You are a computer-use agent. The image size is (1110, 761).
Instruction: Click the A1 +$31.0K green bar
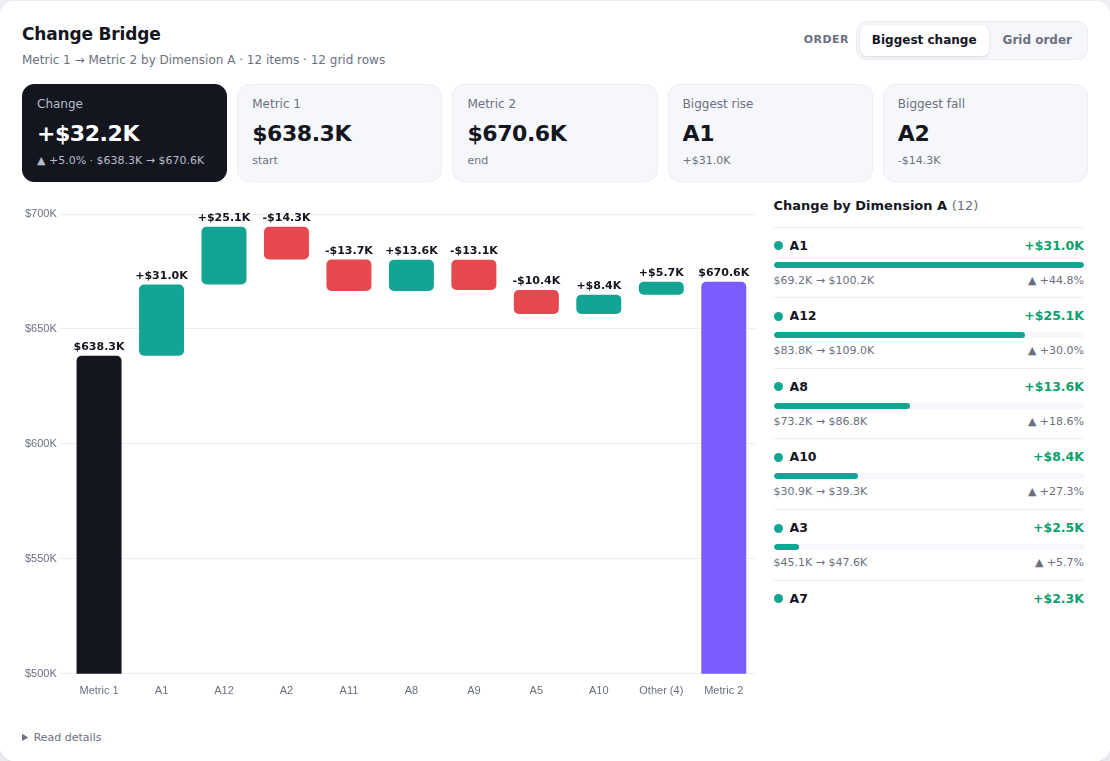pyautogui.click(x=161, y=320)
